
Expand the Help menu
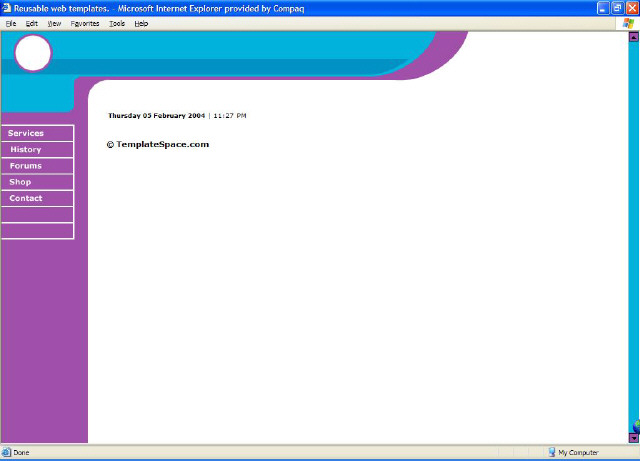pos(141,23)
